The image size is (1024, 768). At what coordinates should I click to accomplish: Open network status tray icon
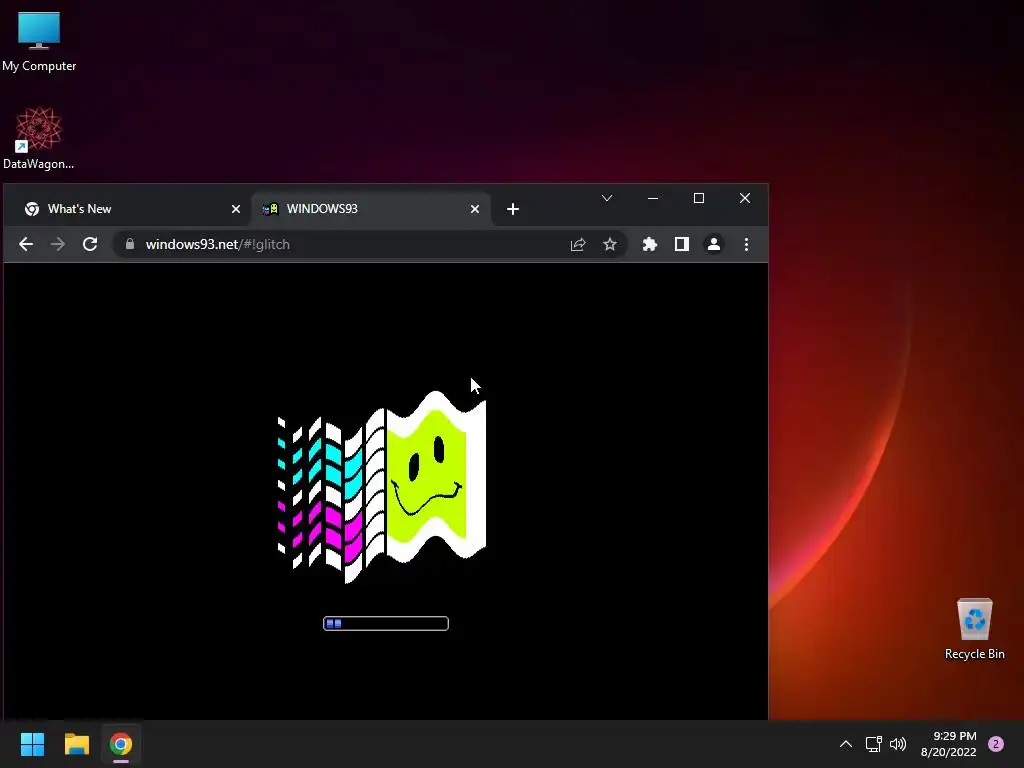[874, 744]
